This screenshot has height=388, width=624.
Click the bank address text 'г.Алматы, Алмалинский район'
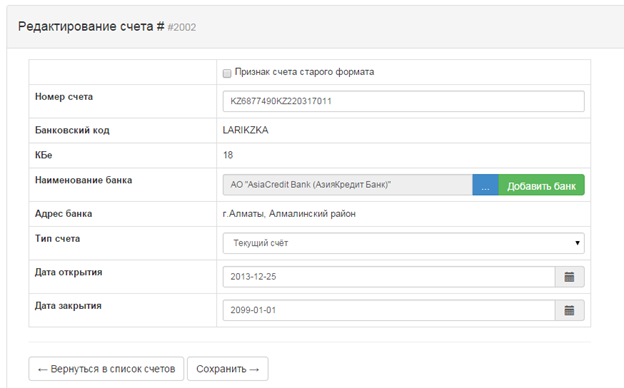[x=289, y=214]
